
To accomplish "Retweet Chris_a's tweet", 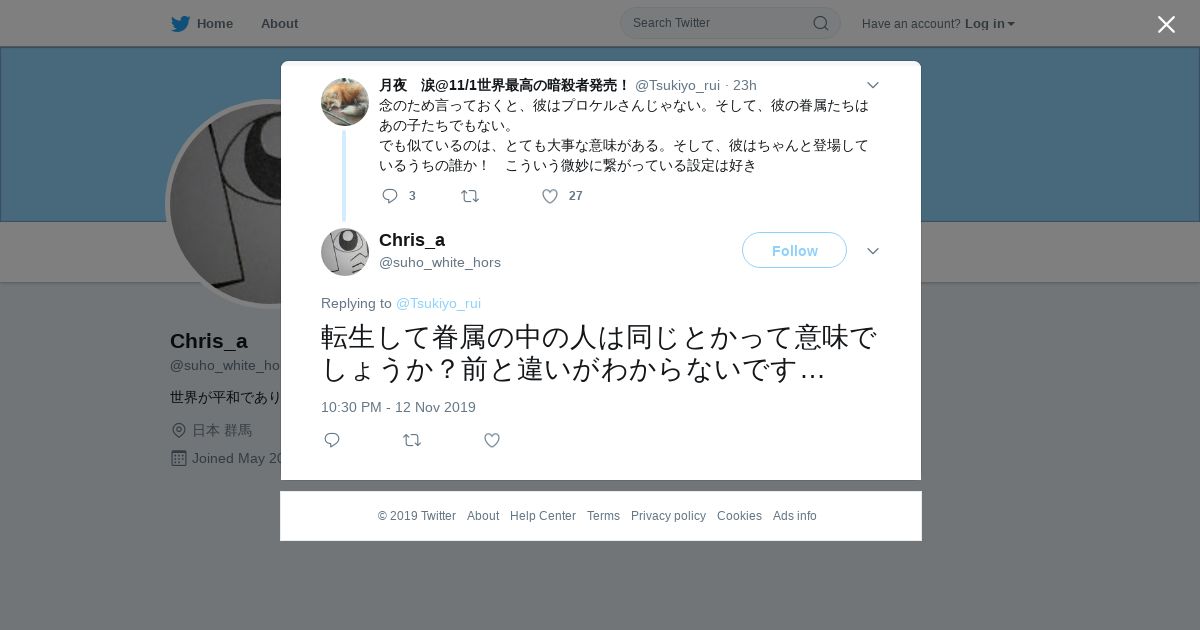I will (412, 440).
